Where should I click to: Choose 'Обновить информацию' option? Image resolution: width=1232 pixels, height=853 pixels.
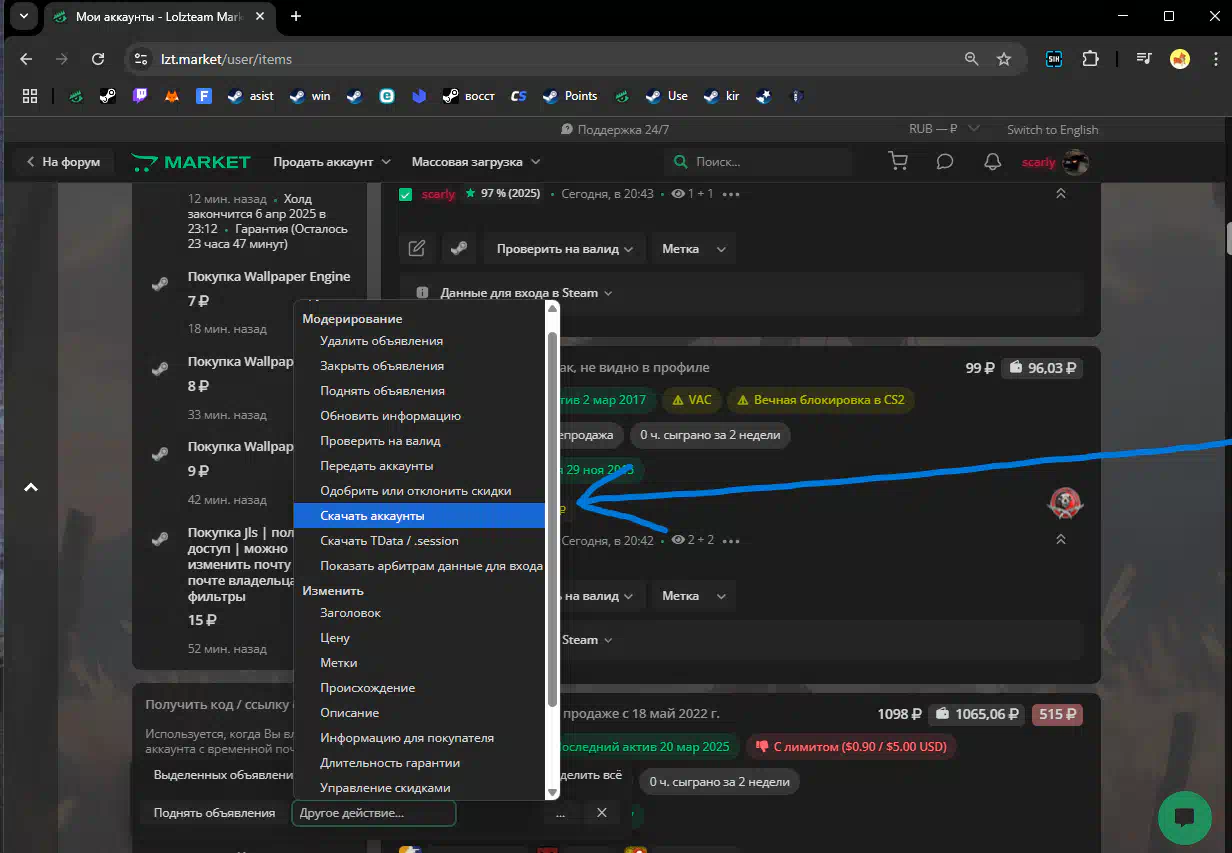coord(419,416)
